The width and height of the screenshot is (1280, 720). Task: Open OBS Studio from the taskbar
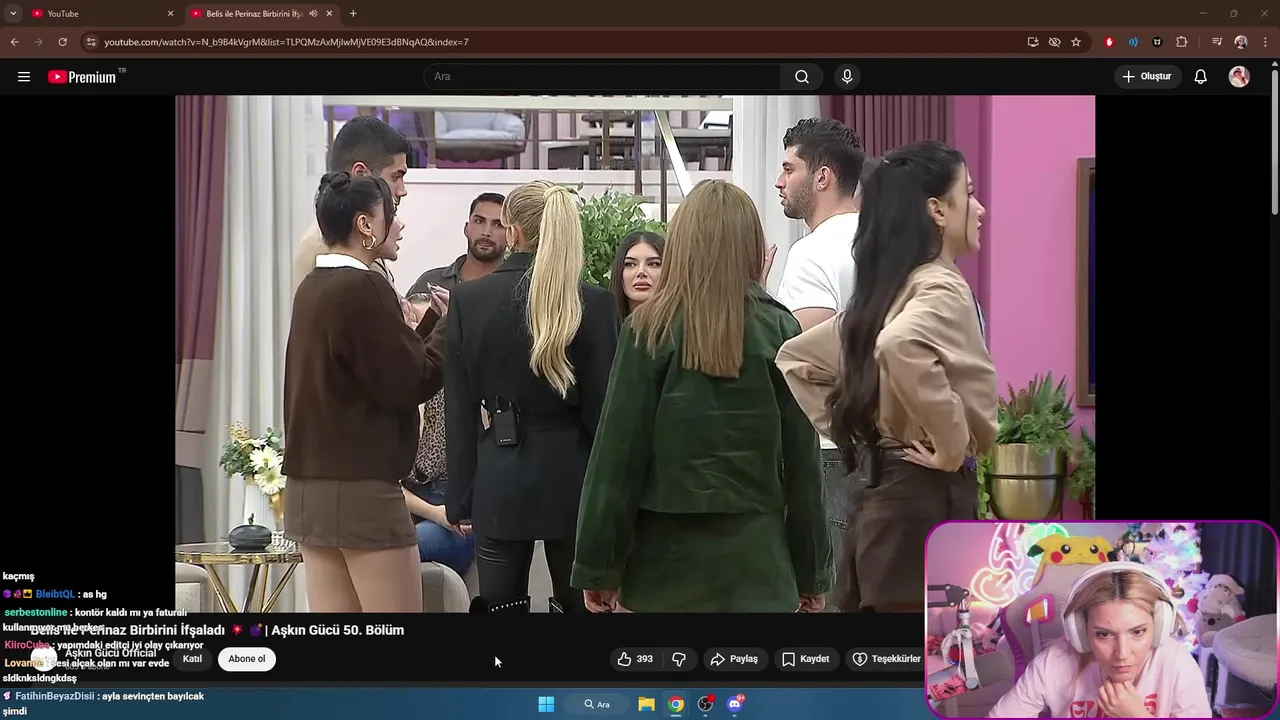click(x=706, y=704)
